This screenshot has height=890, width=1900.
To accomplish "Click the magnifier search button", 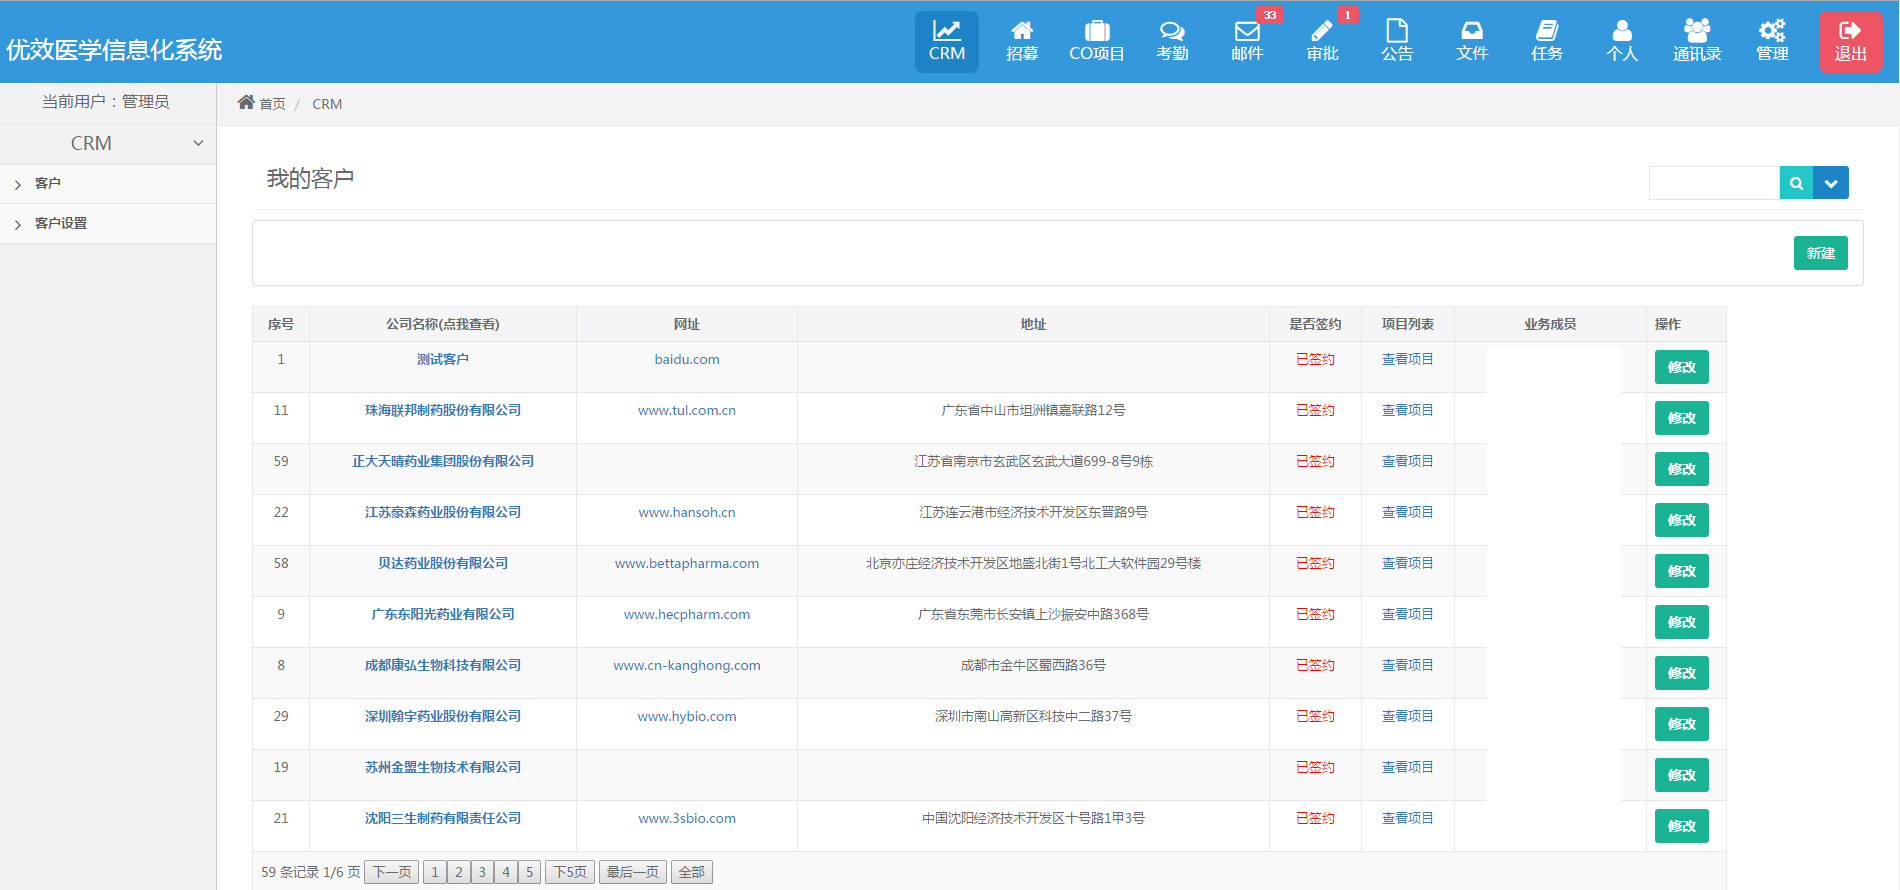I will coord(1796,183).
